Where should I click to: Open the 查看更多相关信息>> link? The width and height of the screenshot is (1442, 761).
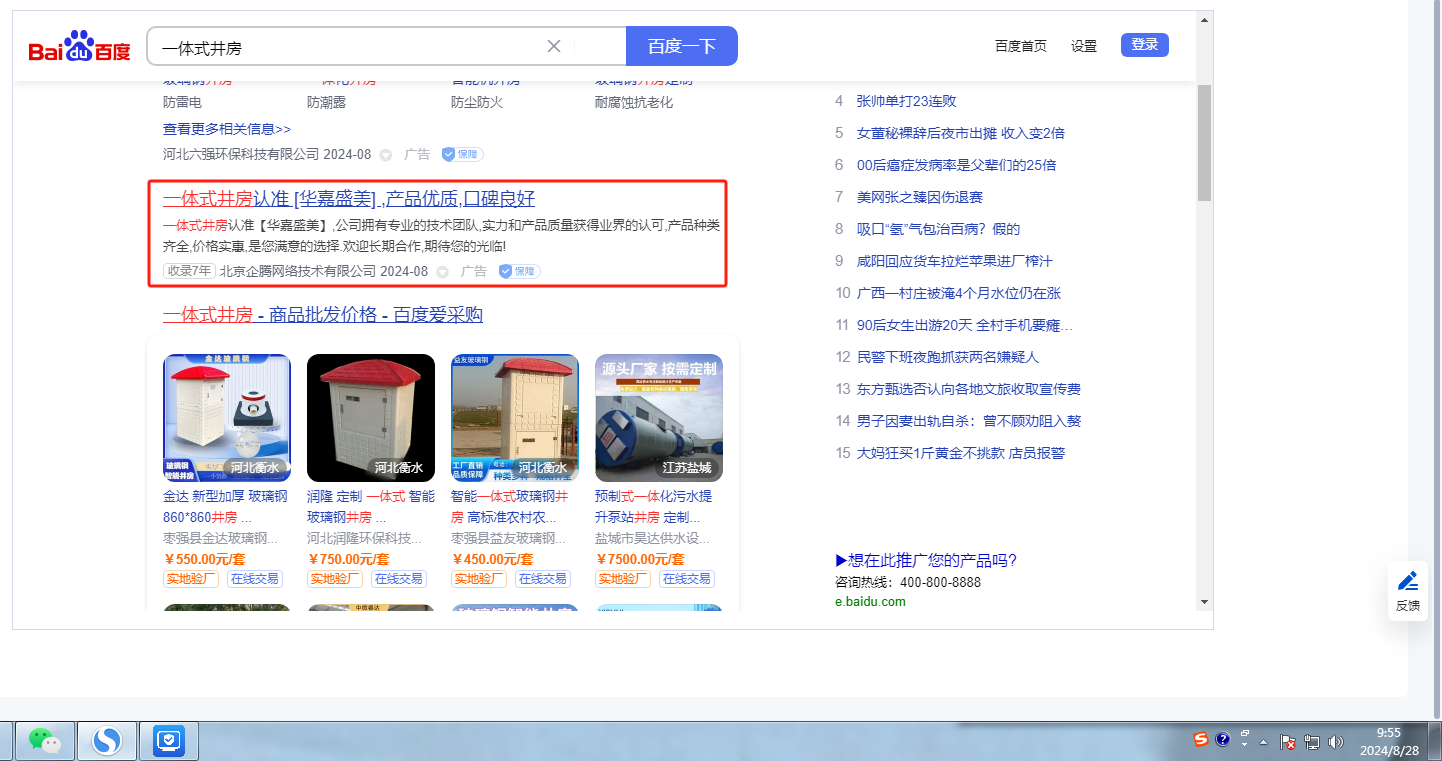coord(227,129)
